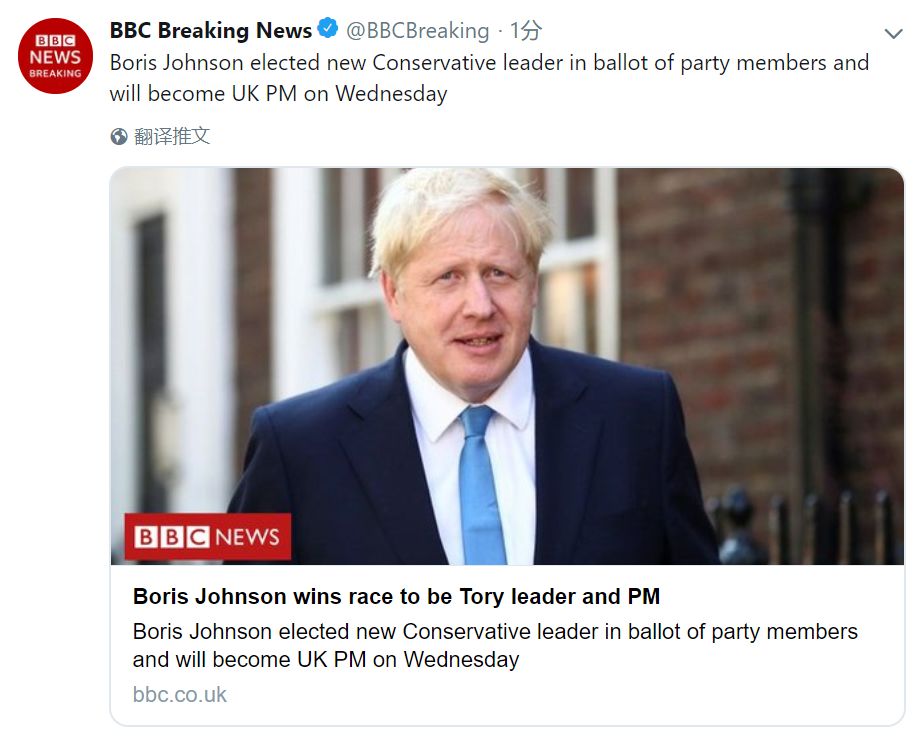Select the card description below the headline
The width and height of the screenshot is (924, 746).
[495, 645]
